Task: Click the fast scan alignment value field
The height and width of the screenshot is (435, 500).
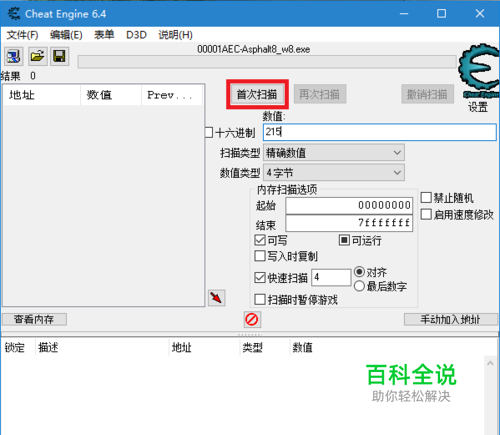Action: (331, 277)
